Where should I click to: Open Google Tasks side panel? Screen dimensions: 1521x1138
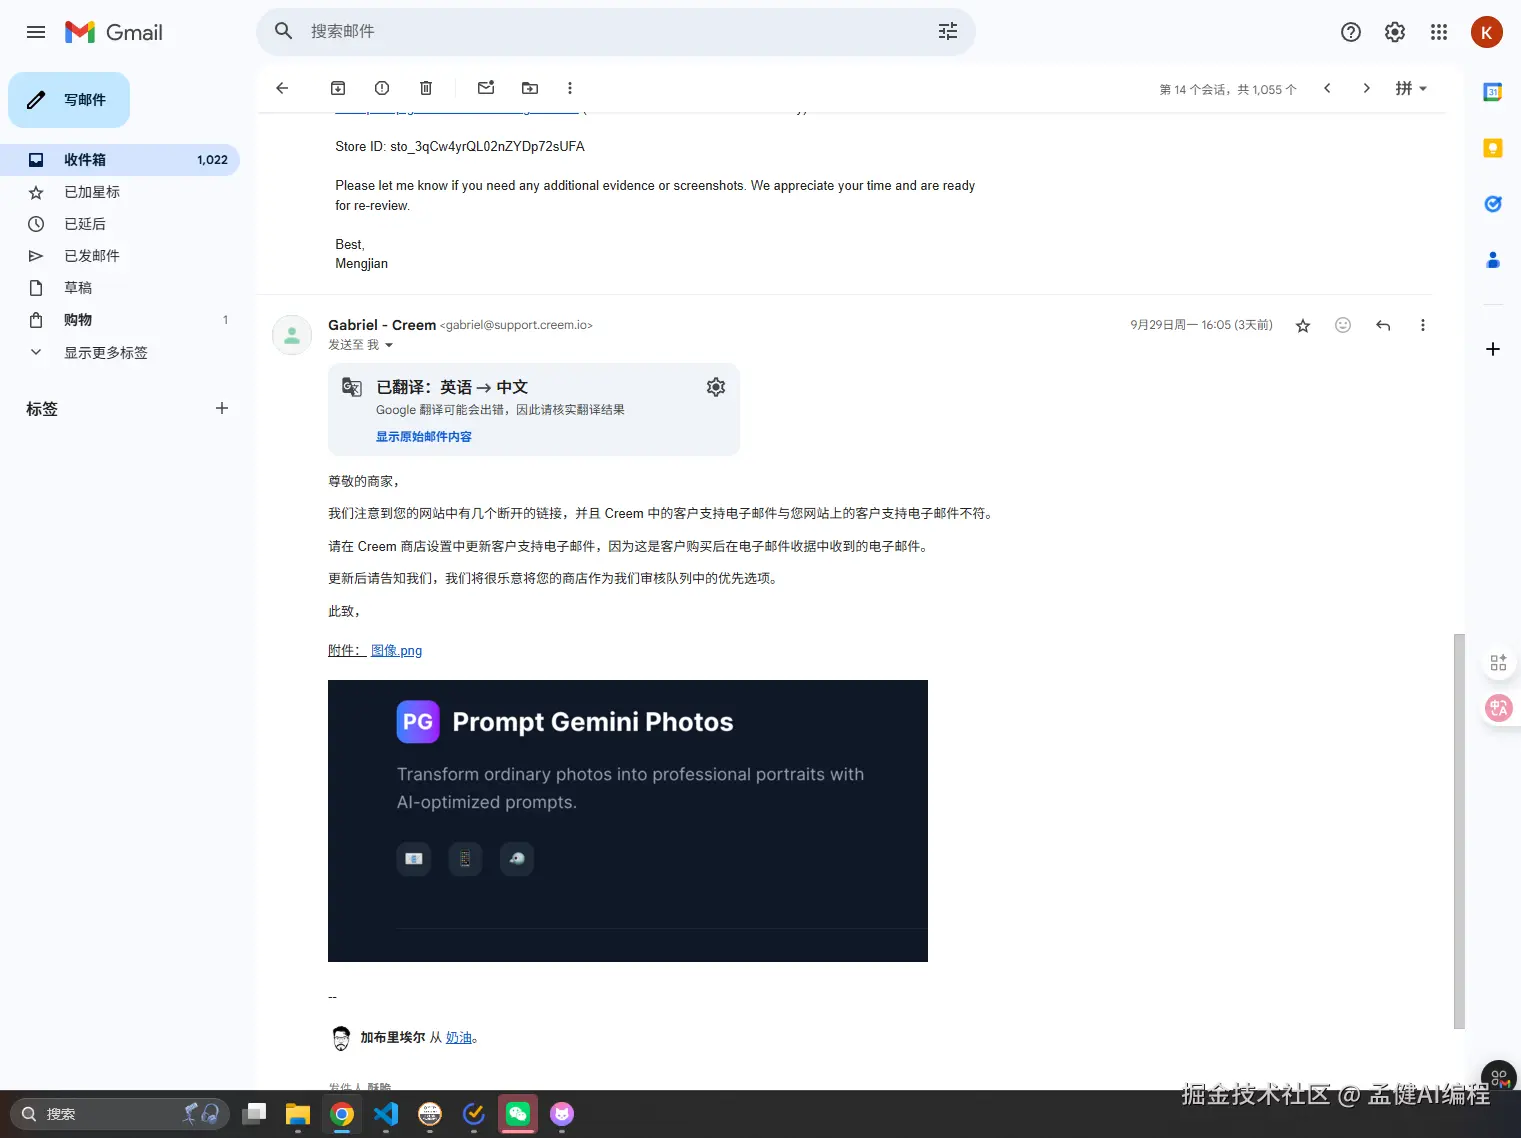pyautogui.click(x=1493, y=204)
